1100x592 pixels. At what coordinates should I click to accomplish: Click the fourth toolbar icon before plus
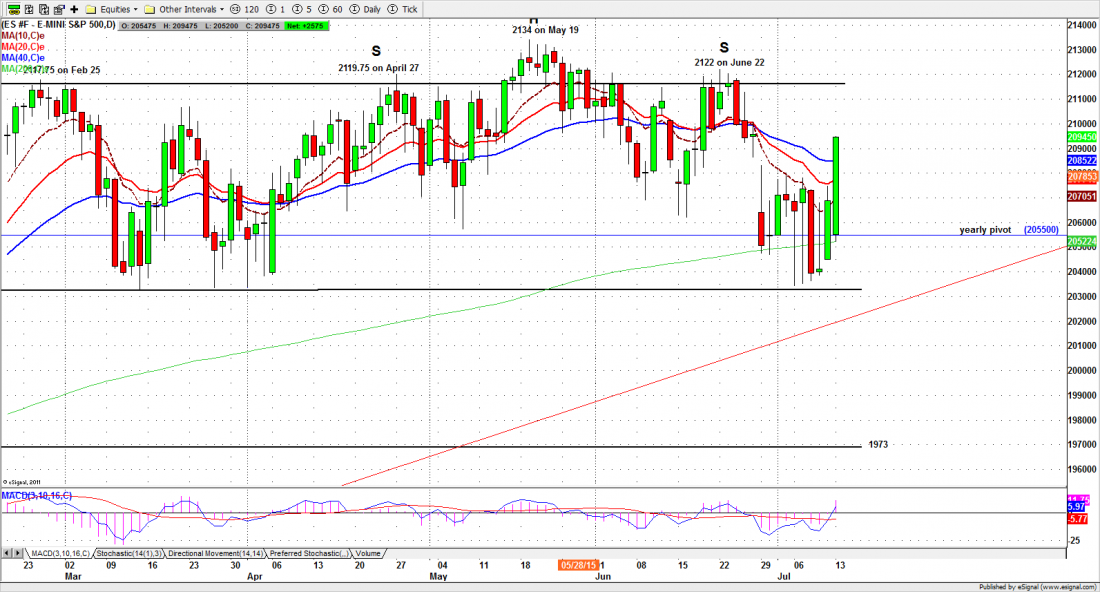pyautogui.click(x=57, y=8)
